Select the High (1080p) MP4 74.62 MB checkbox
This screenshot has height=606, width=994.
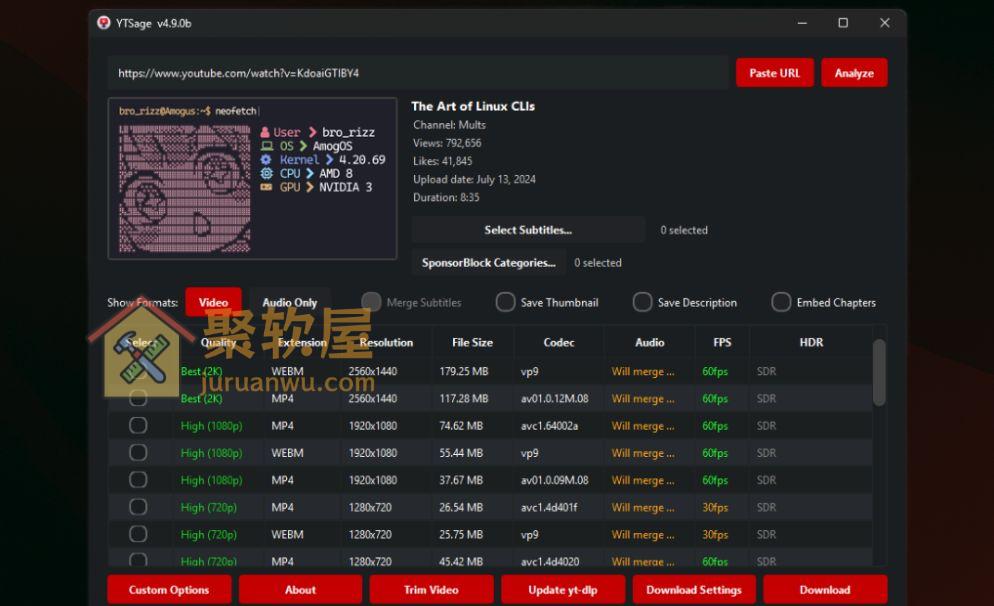tap(138, 425)
